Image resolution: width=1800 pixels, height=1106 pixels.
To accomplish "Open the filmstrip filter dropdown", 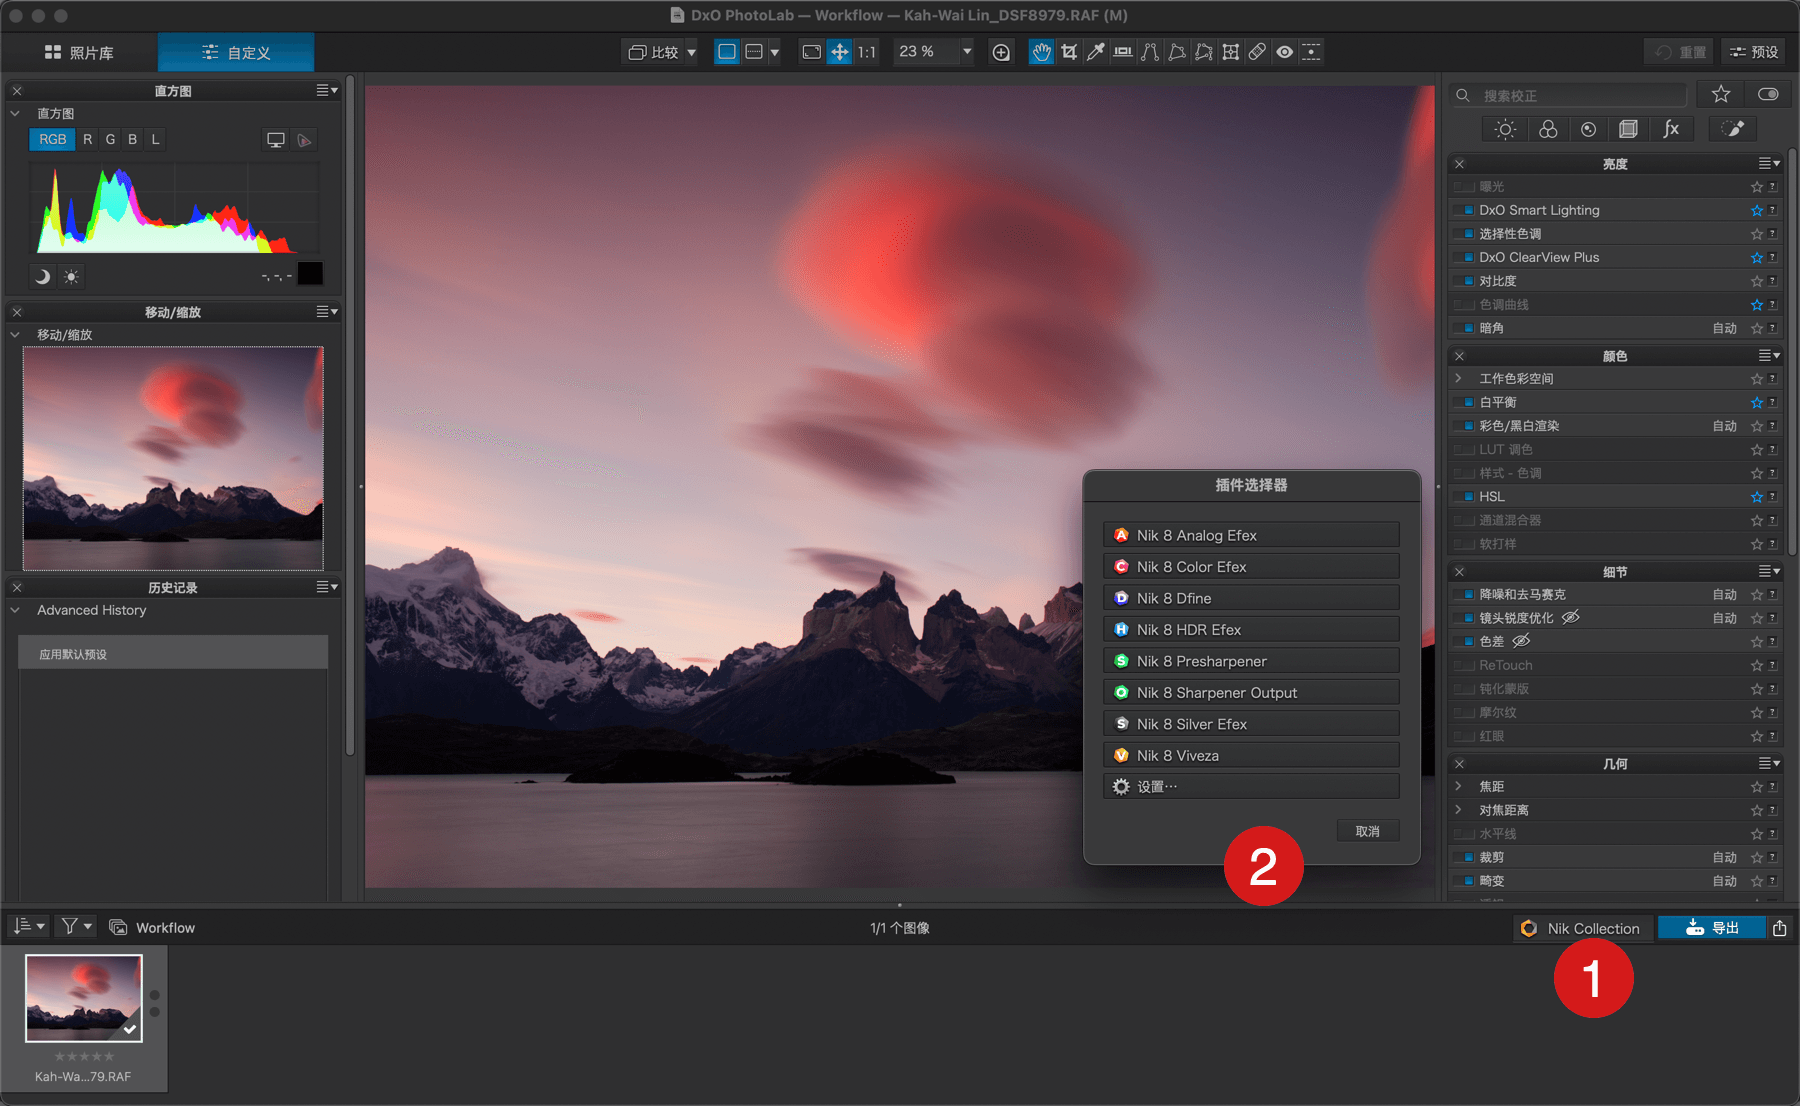I will [75, 927].
